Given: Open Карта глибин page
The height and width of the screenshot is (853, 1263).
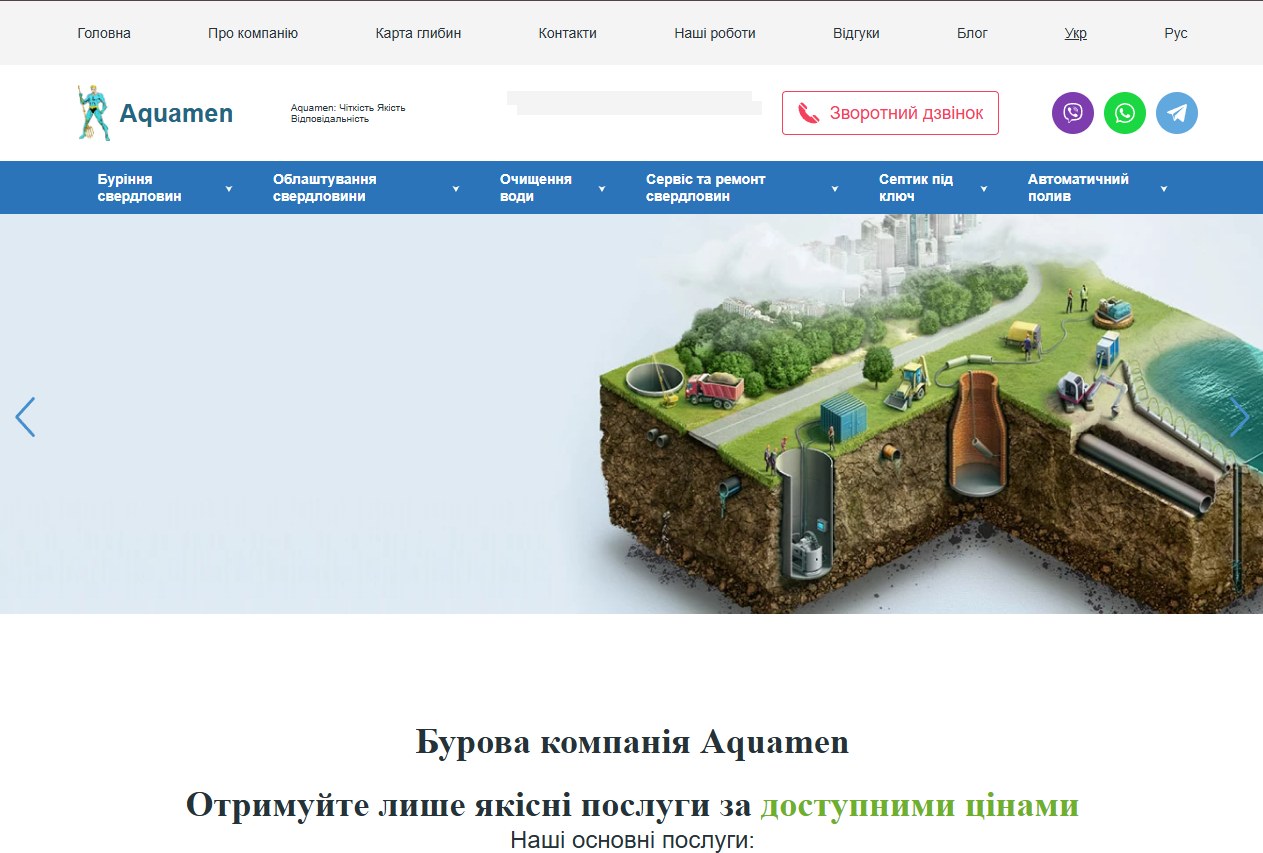Looking at the screenshot, I should tap(419, 33).
